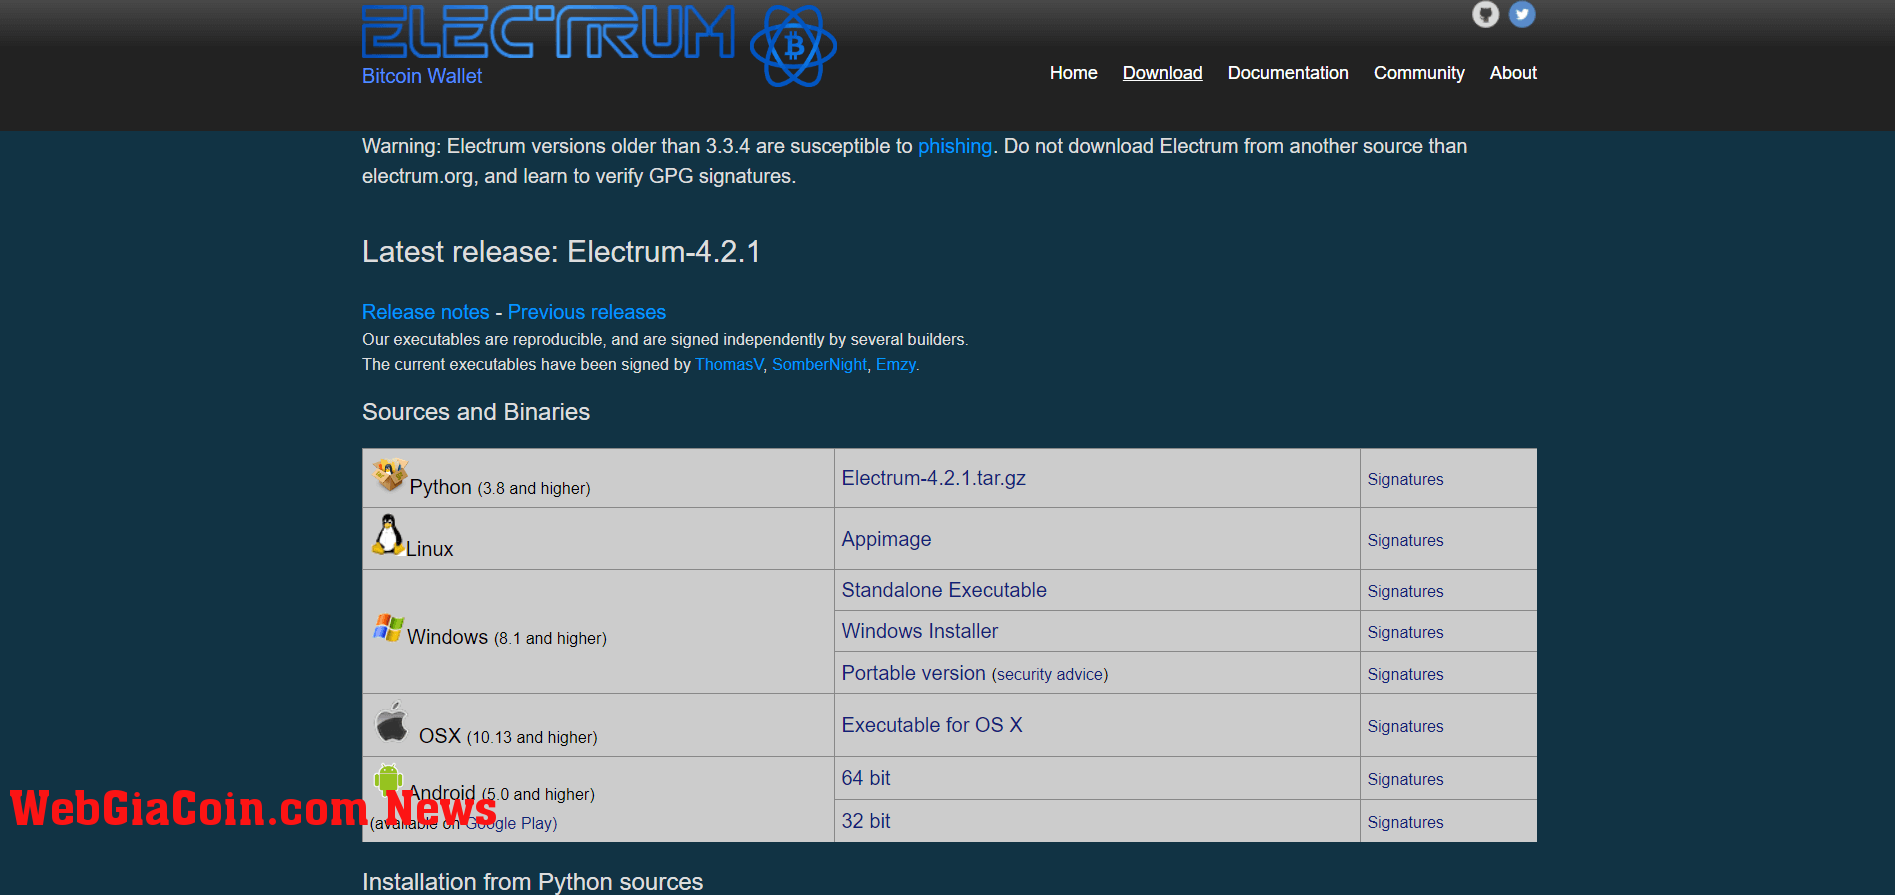Screen dimensions: 1895x895
Task: Open Emzy signer link
Action: coord(896,364)
